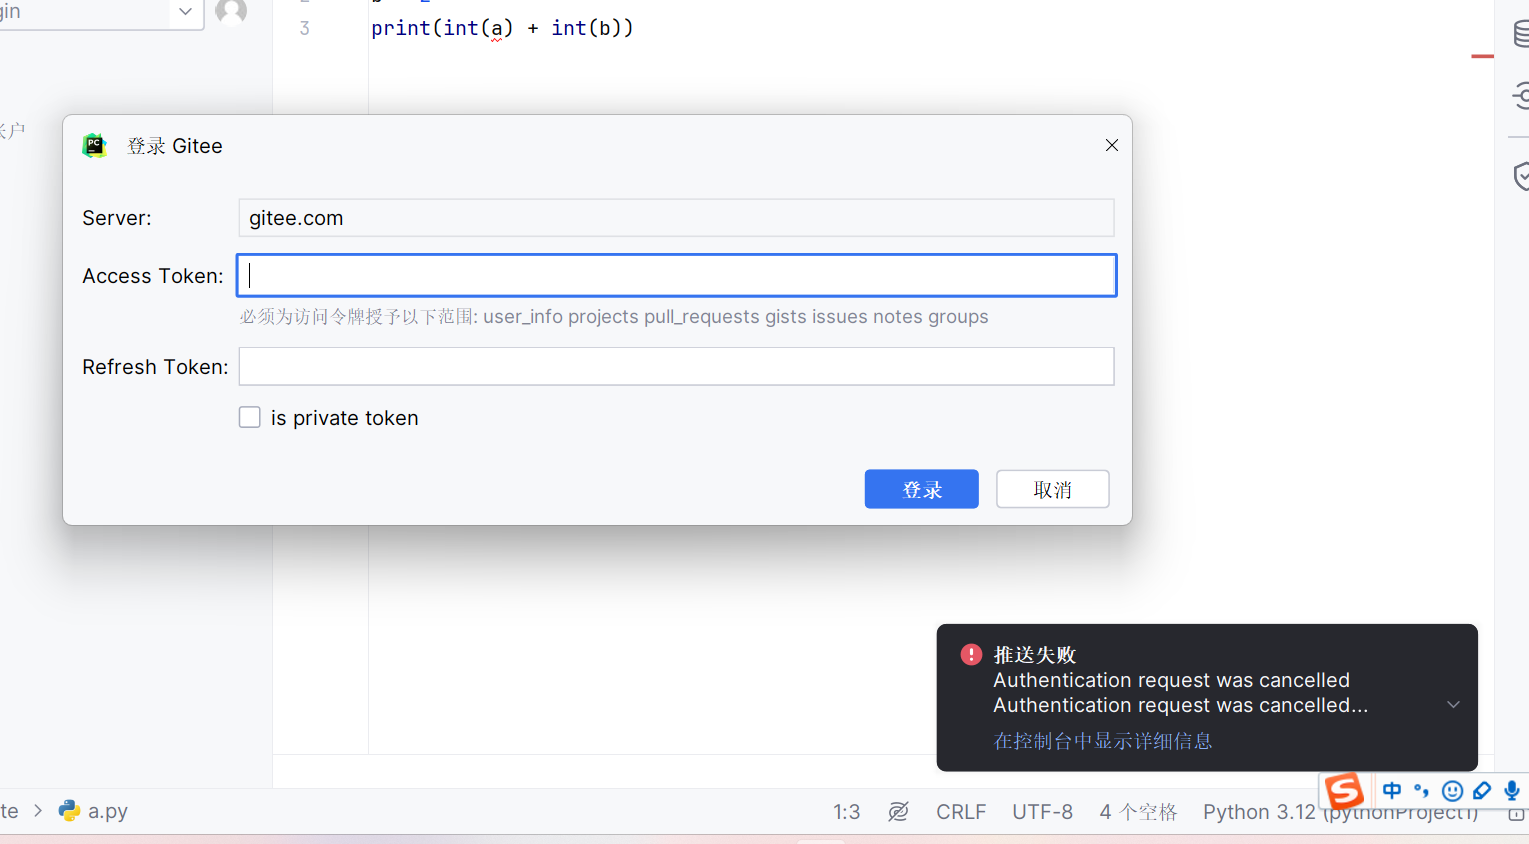This screenshot has height=844, width=1529.
Task: Click the shield check icon in the right sidebar
Action: [x=1521, y=177]
